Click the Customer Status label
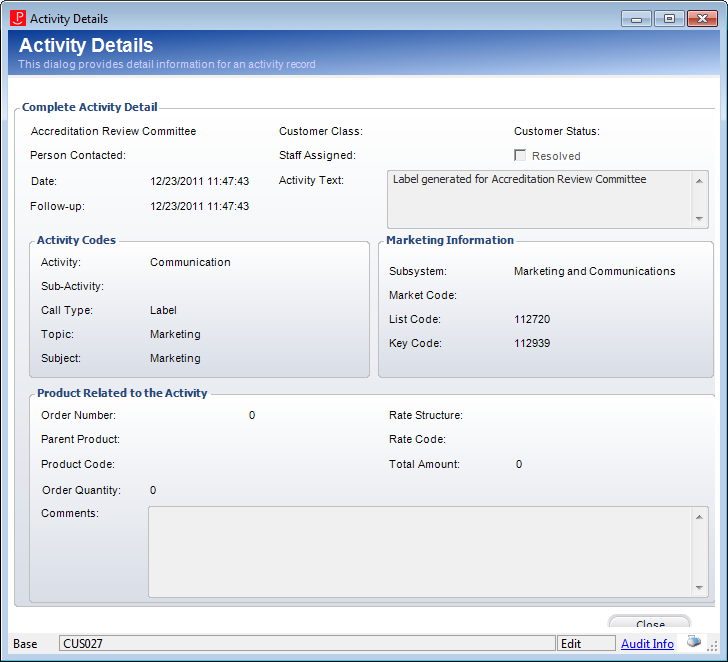728x662 pixels. click(x=557, y=131)
